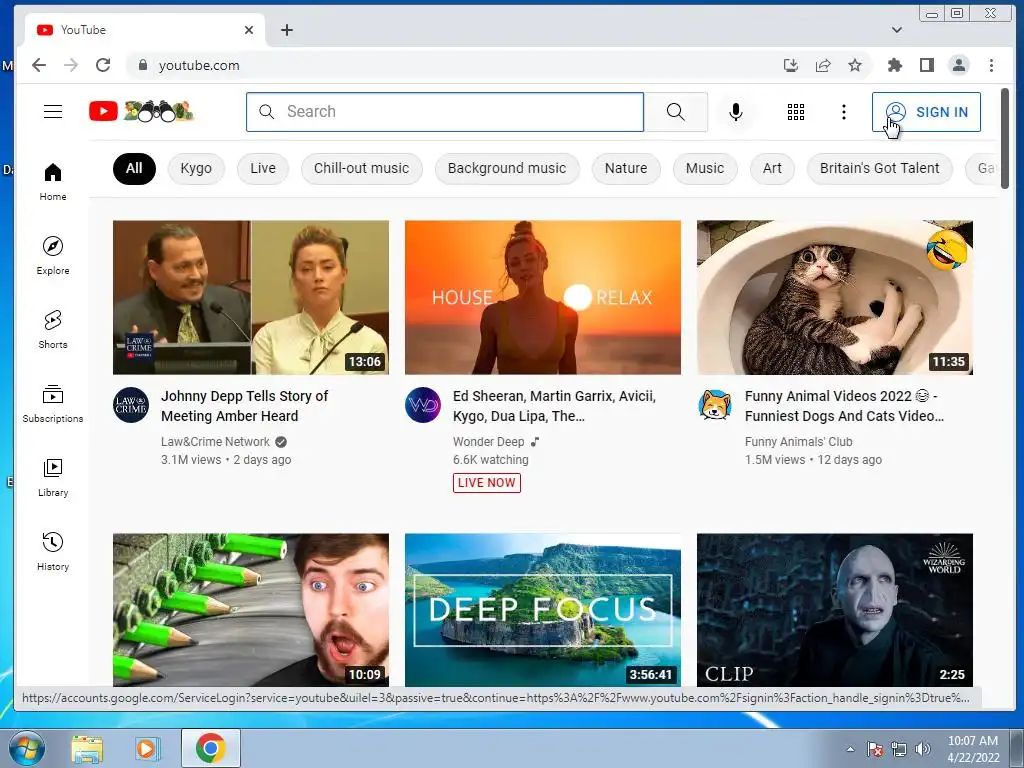Go to Home in sidebar

click(x=53, y=182)
